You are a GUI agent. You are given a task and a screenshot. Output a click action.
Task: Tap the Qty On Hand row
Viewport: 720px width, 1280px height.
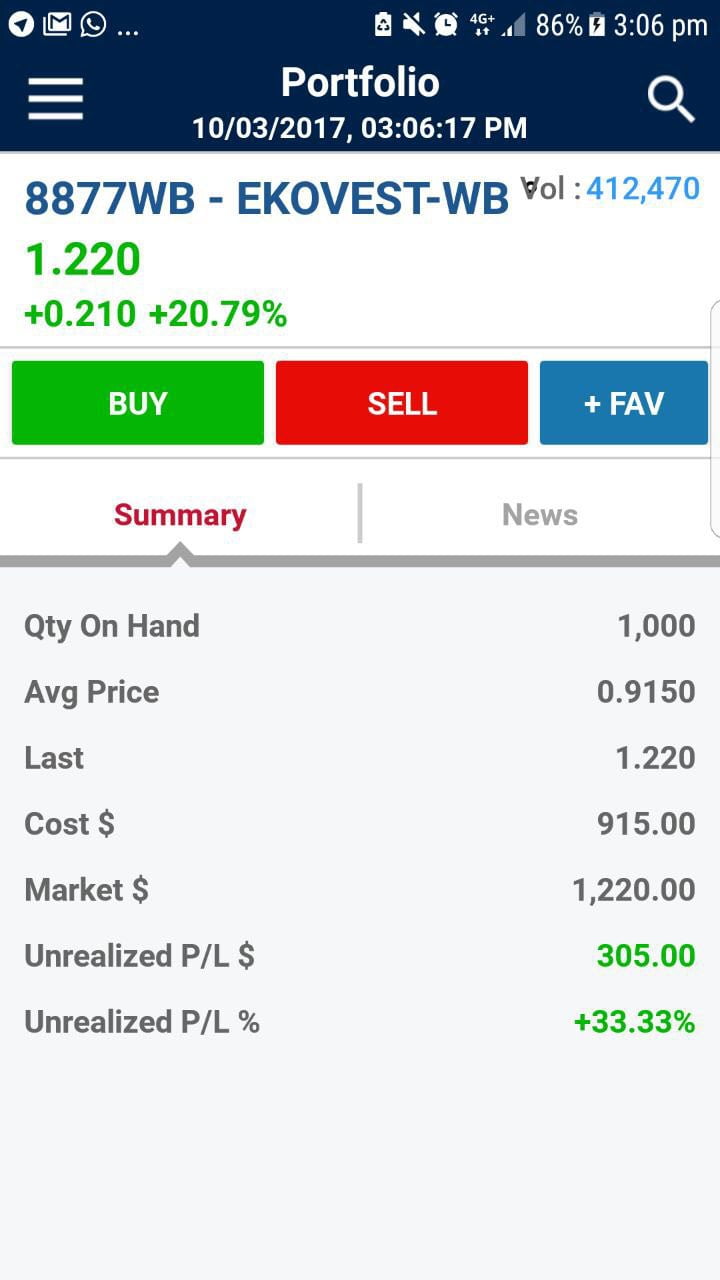[360, 626]
